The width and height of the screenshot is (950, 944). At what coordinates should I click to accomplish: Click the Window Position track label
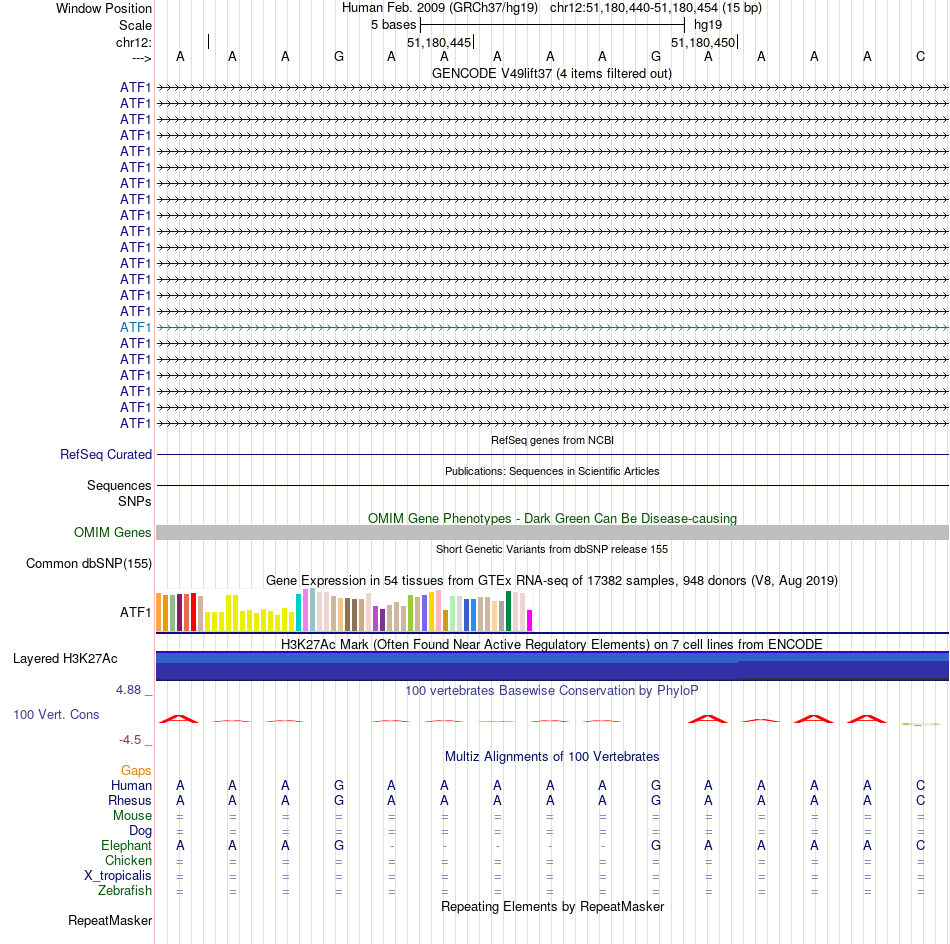[x=104, y=8]
